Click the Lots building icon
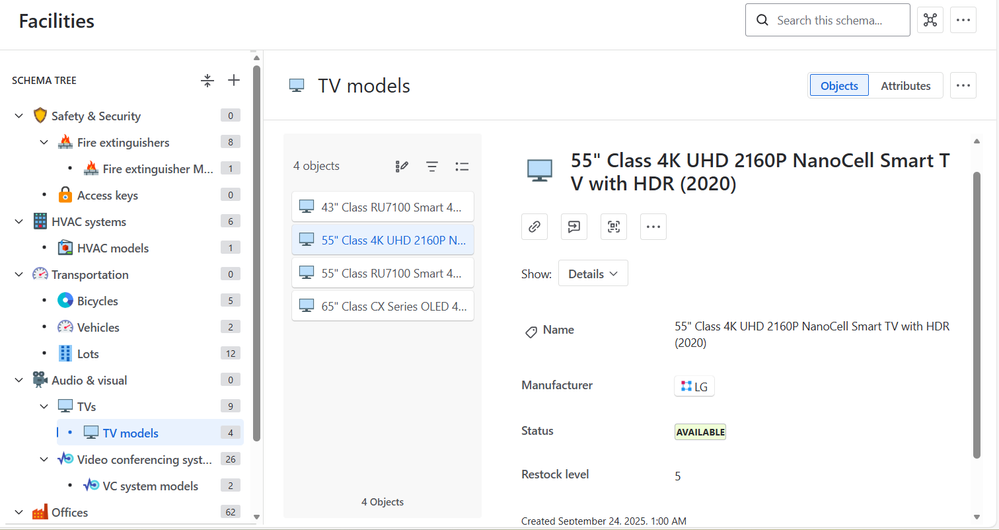This screenshot has height=530, width=999. 65,354
